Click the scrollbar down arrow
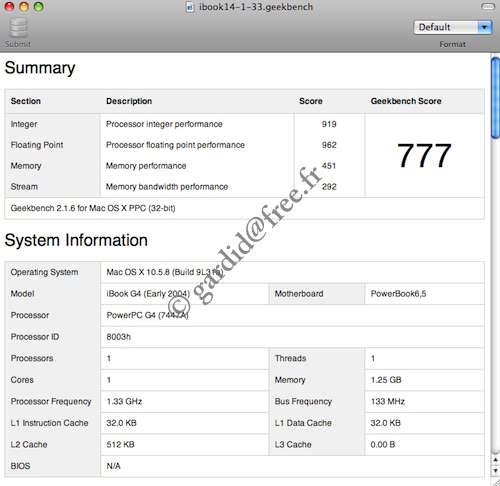This screenshot has width=500, height=486. click(495, 470)
